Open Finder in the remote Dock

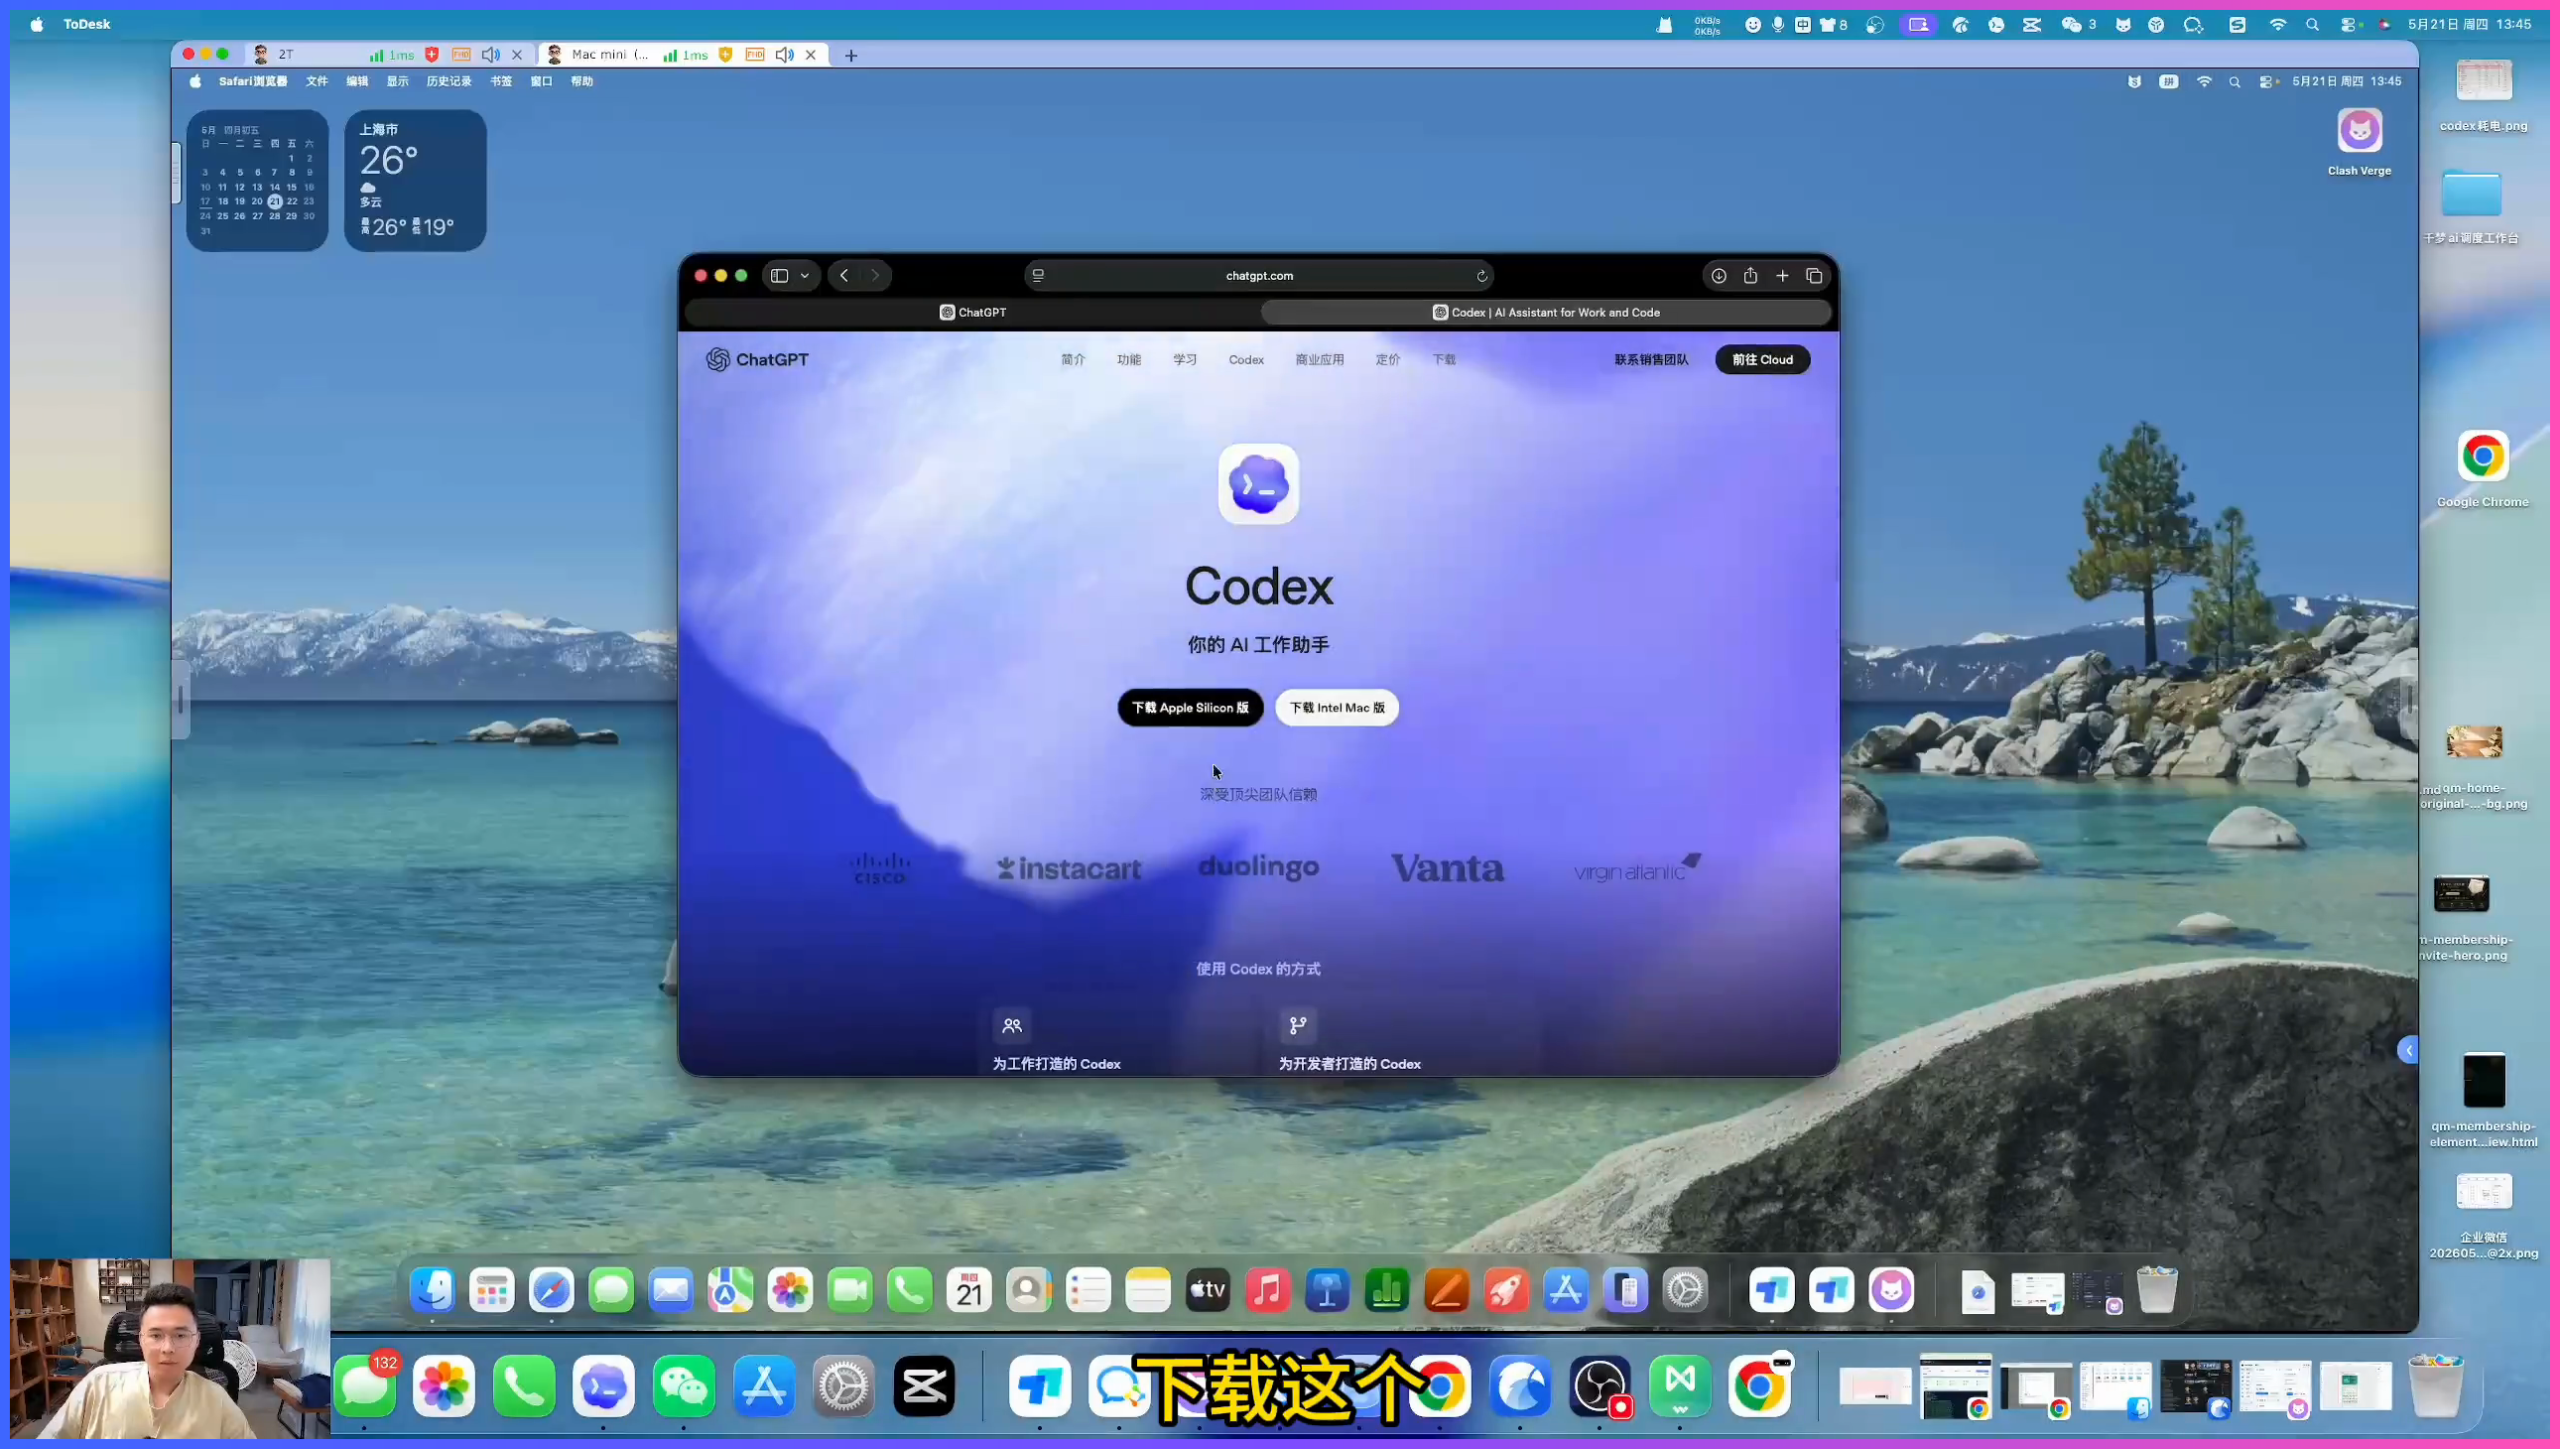[432, 1290]
